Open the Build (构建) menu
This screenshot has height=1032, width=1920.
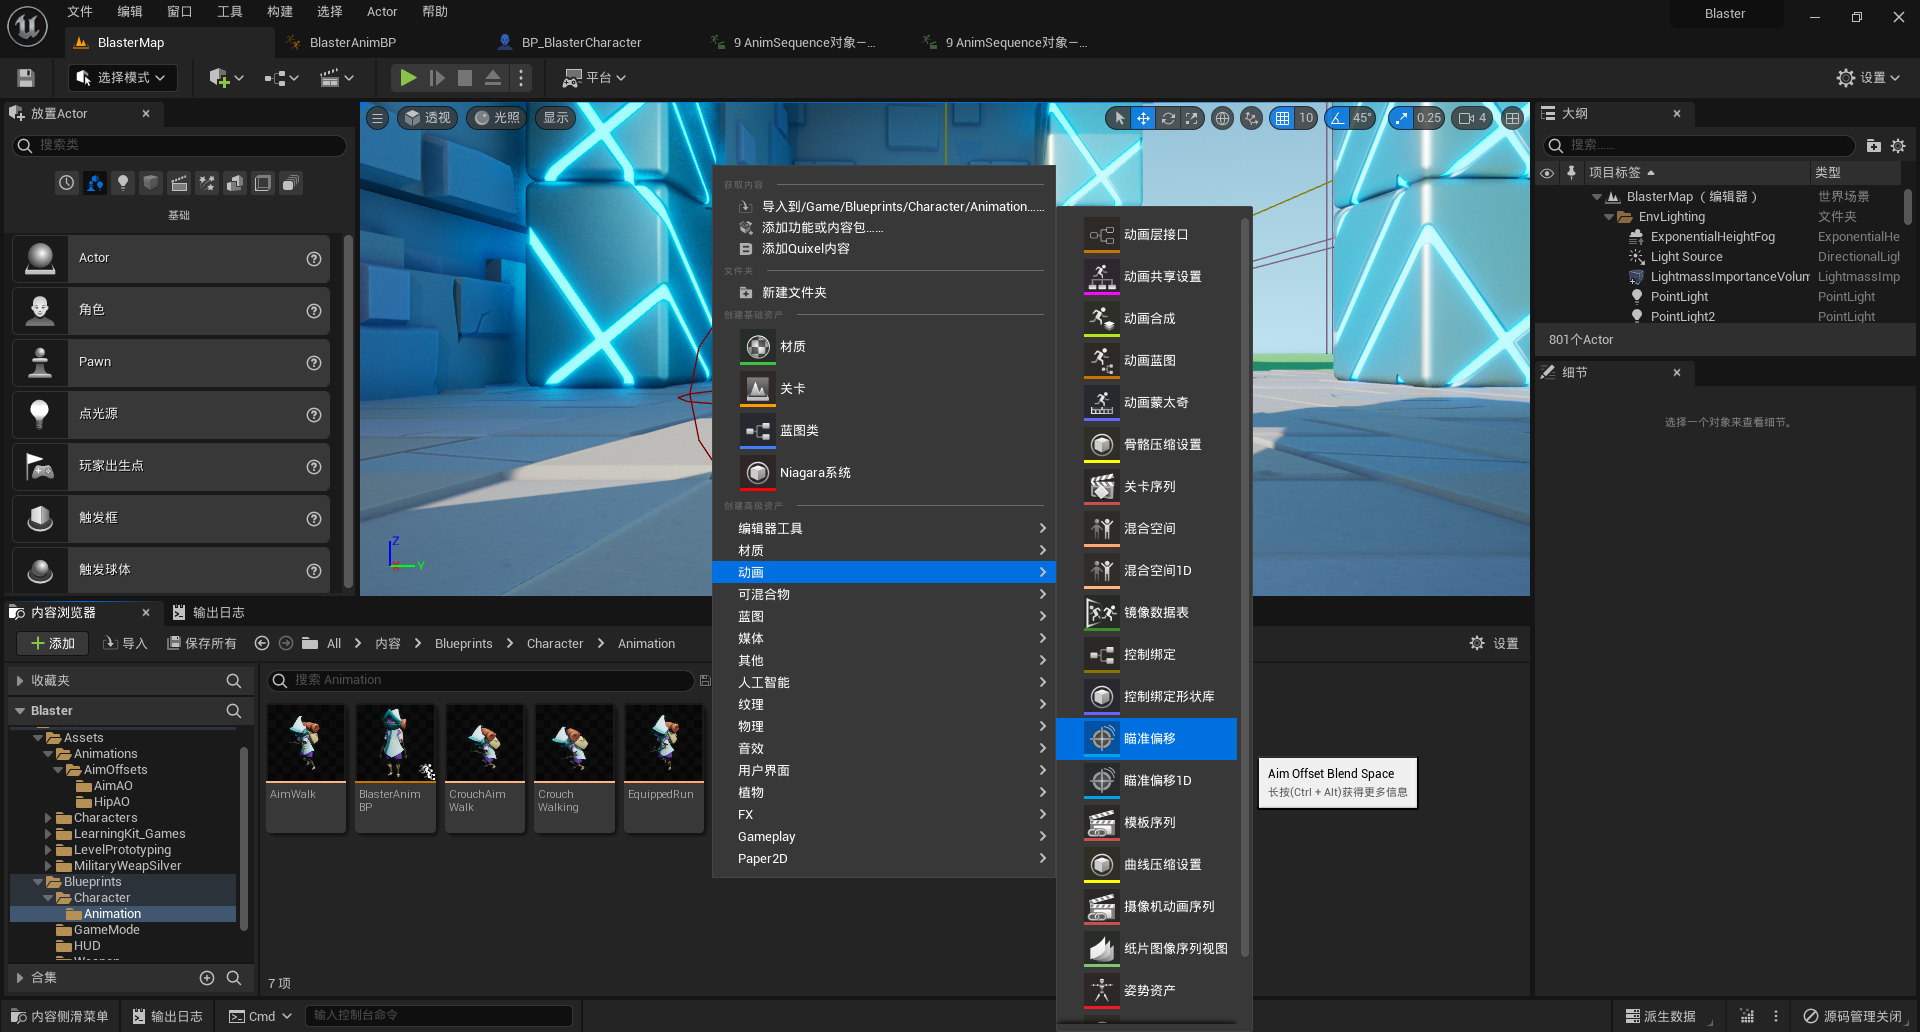click(x=280, y=12)
